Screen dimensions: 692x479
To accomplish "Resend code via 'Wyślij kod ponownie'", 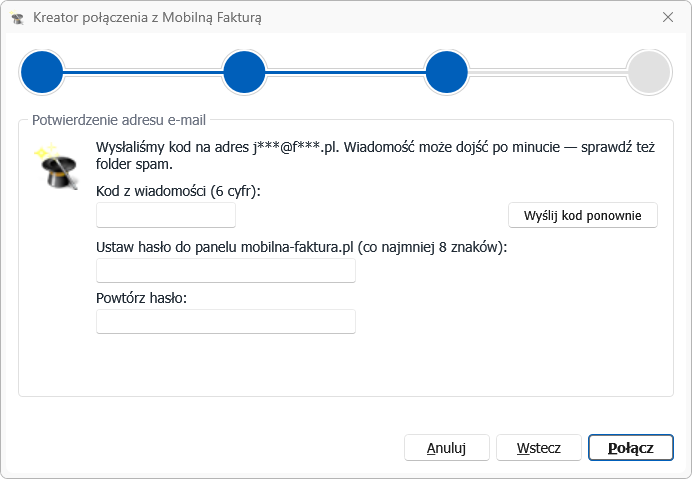I will click(583, 215).
